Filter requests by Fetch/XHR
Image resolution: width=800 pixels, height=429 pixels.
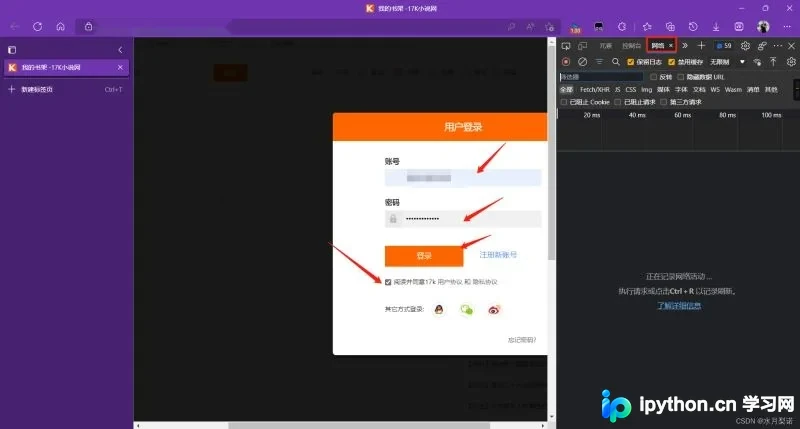tap(594, 89)
